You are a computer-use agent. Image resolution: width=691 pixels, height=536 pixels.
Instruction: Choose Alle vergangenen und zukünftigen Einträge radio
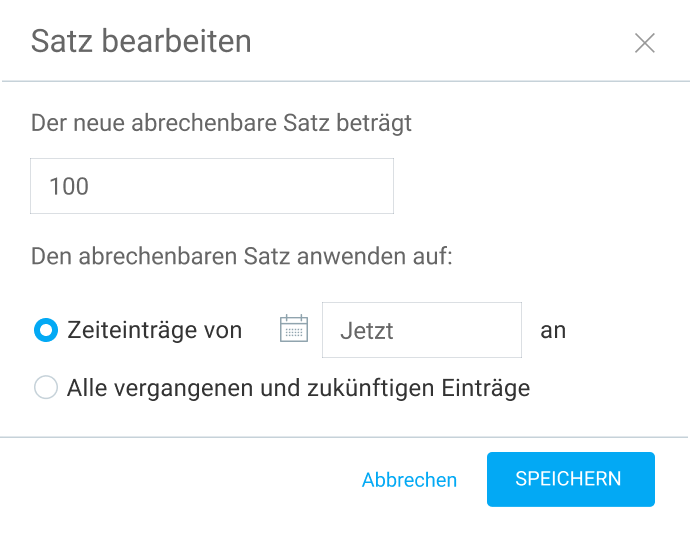(x=46, y=387)
